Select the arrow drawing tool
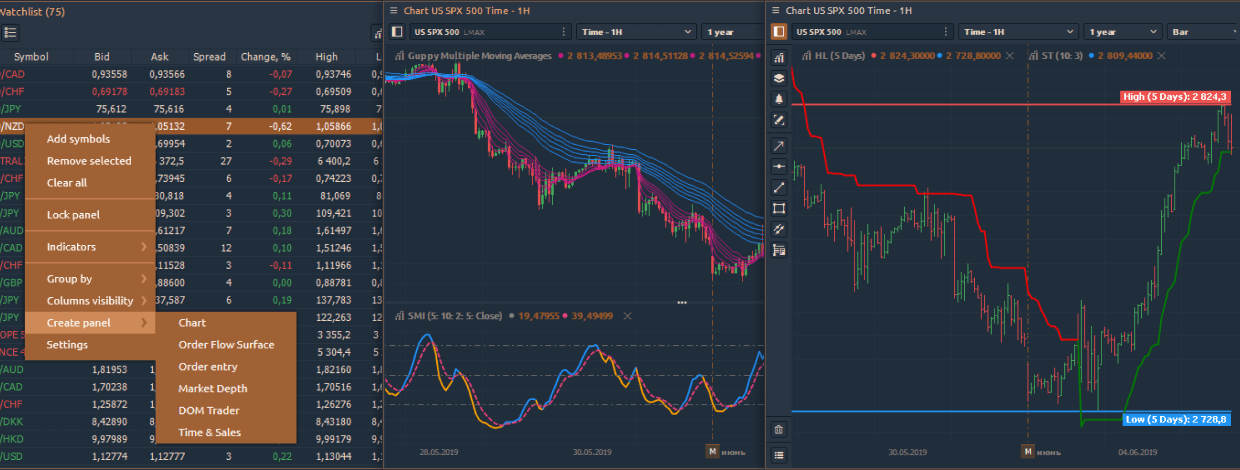1240x470 pixels. pos(779,146)
